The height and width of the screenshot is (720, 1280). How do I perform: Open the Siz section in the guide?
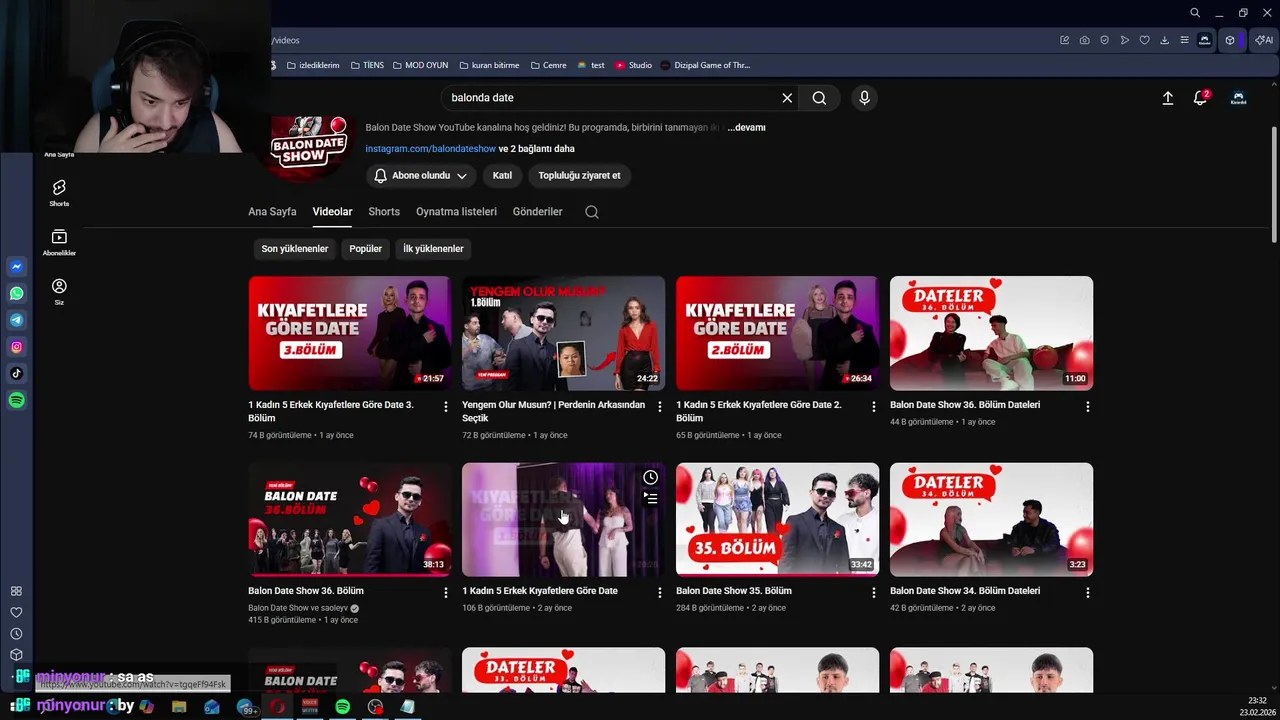coord(59,291)
